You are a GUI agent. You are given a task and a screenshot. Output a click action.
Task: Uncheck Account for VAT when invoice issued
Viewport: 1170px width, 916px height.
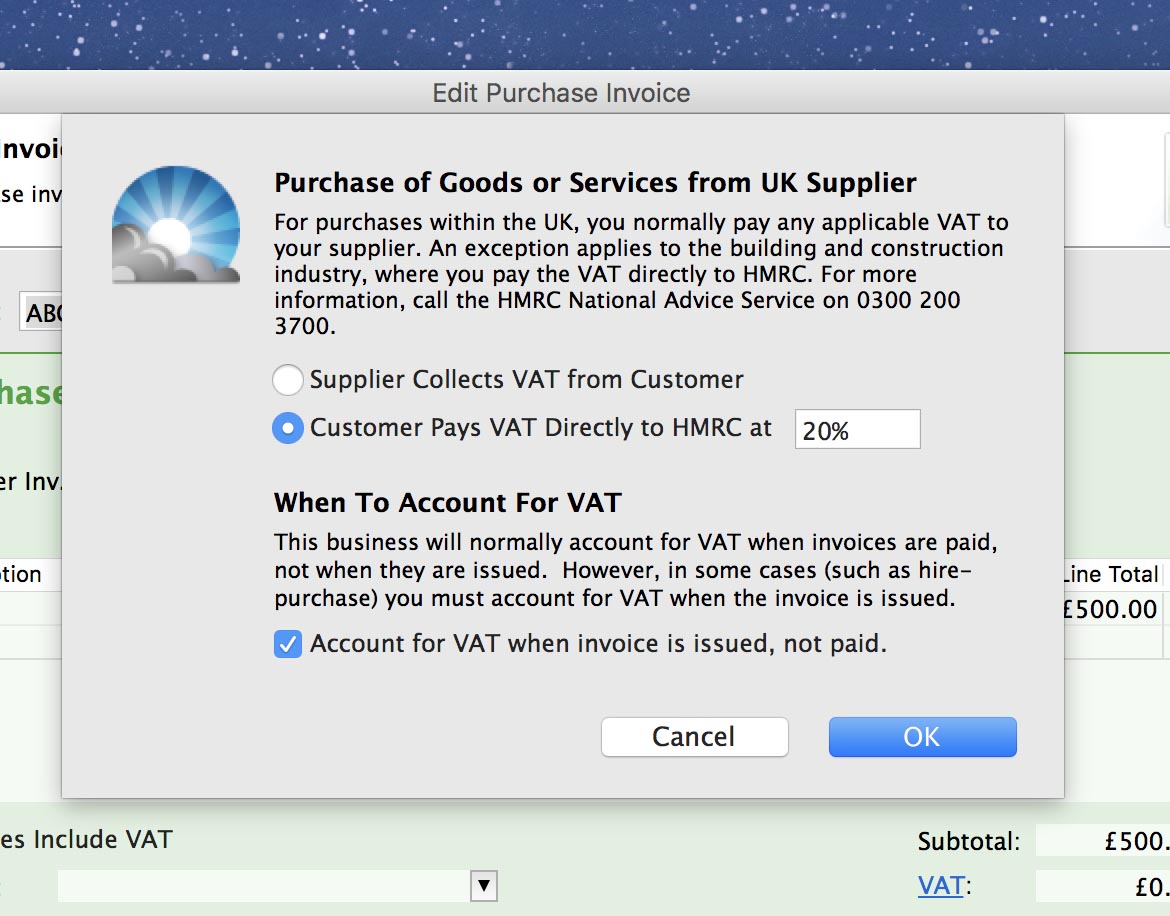tap(288, 645)
